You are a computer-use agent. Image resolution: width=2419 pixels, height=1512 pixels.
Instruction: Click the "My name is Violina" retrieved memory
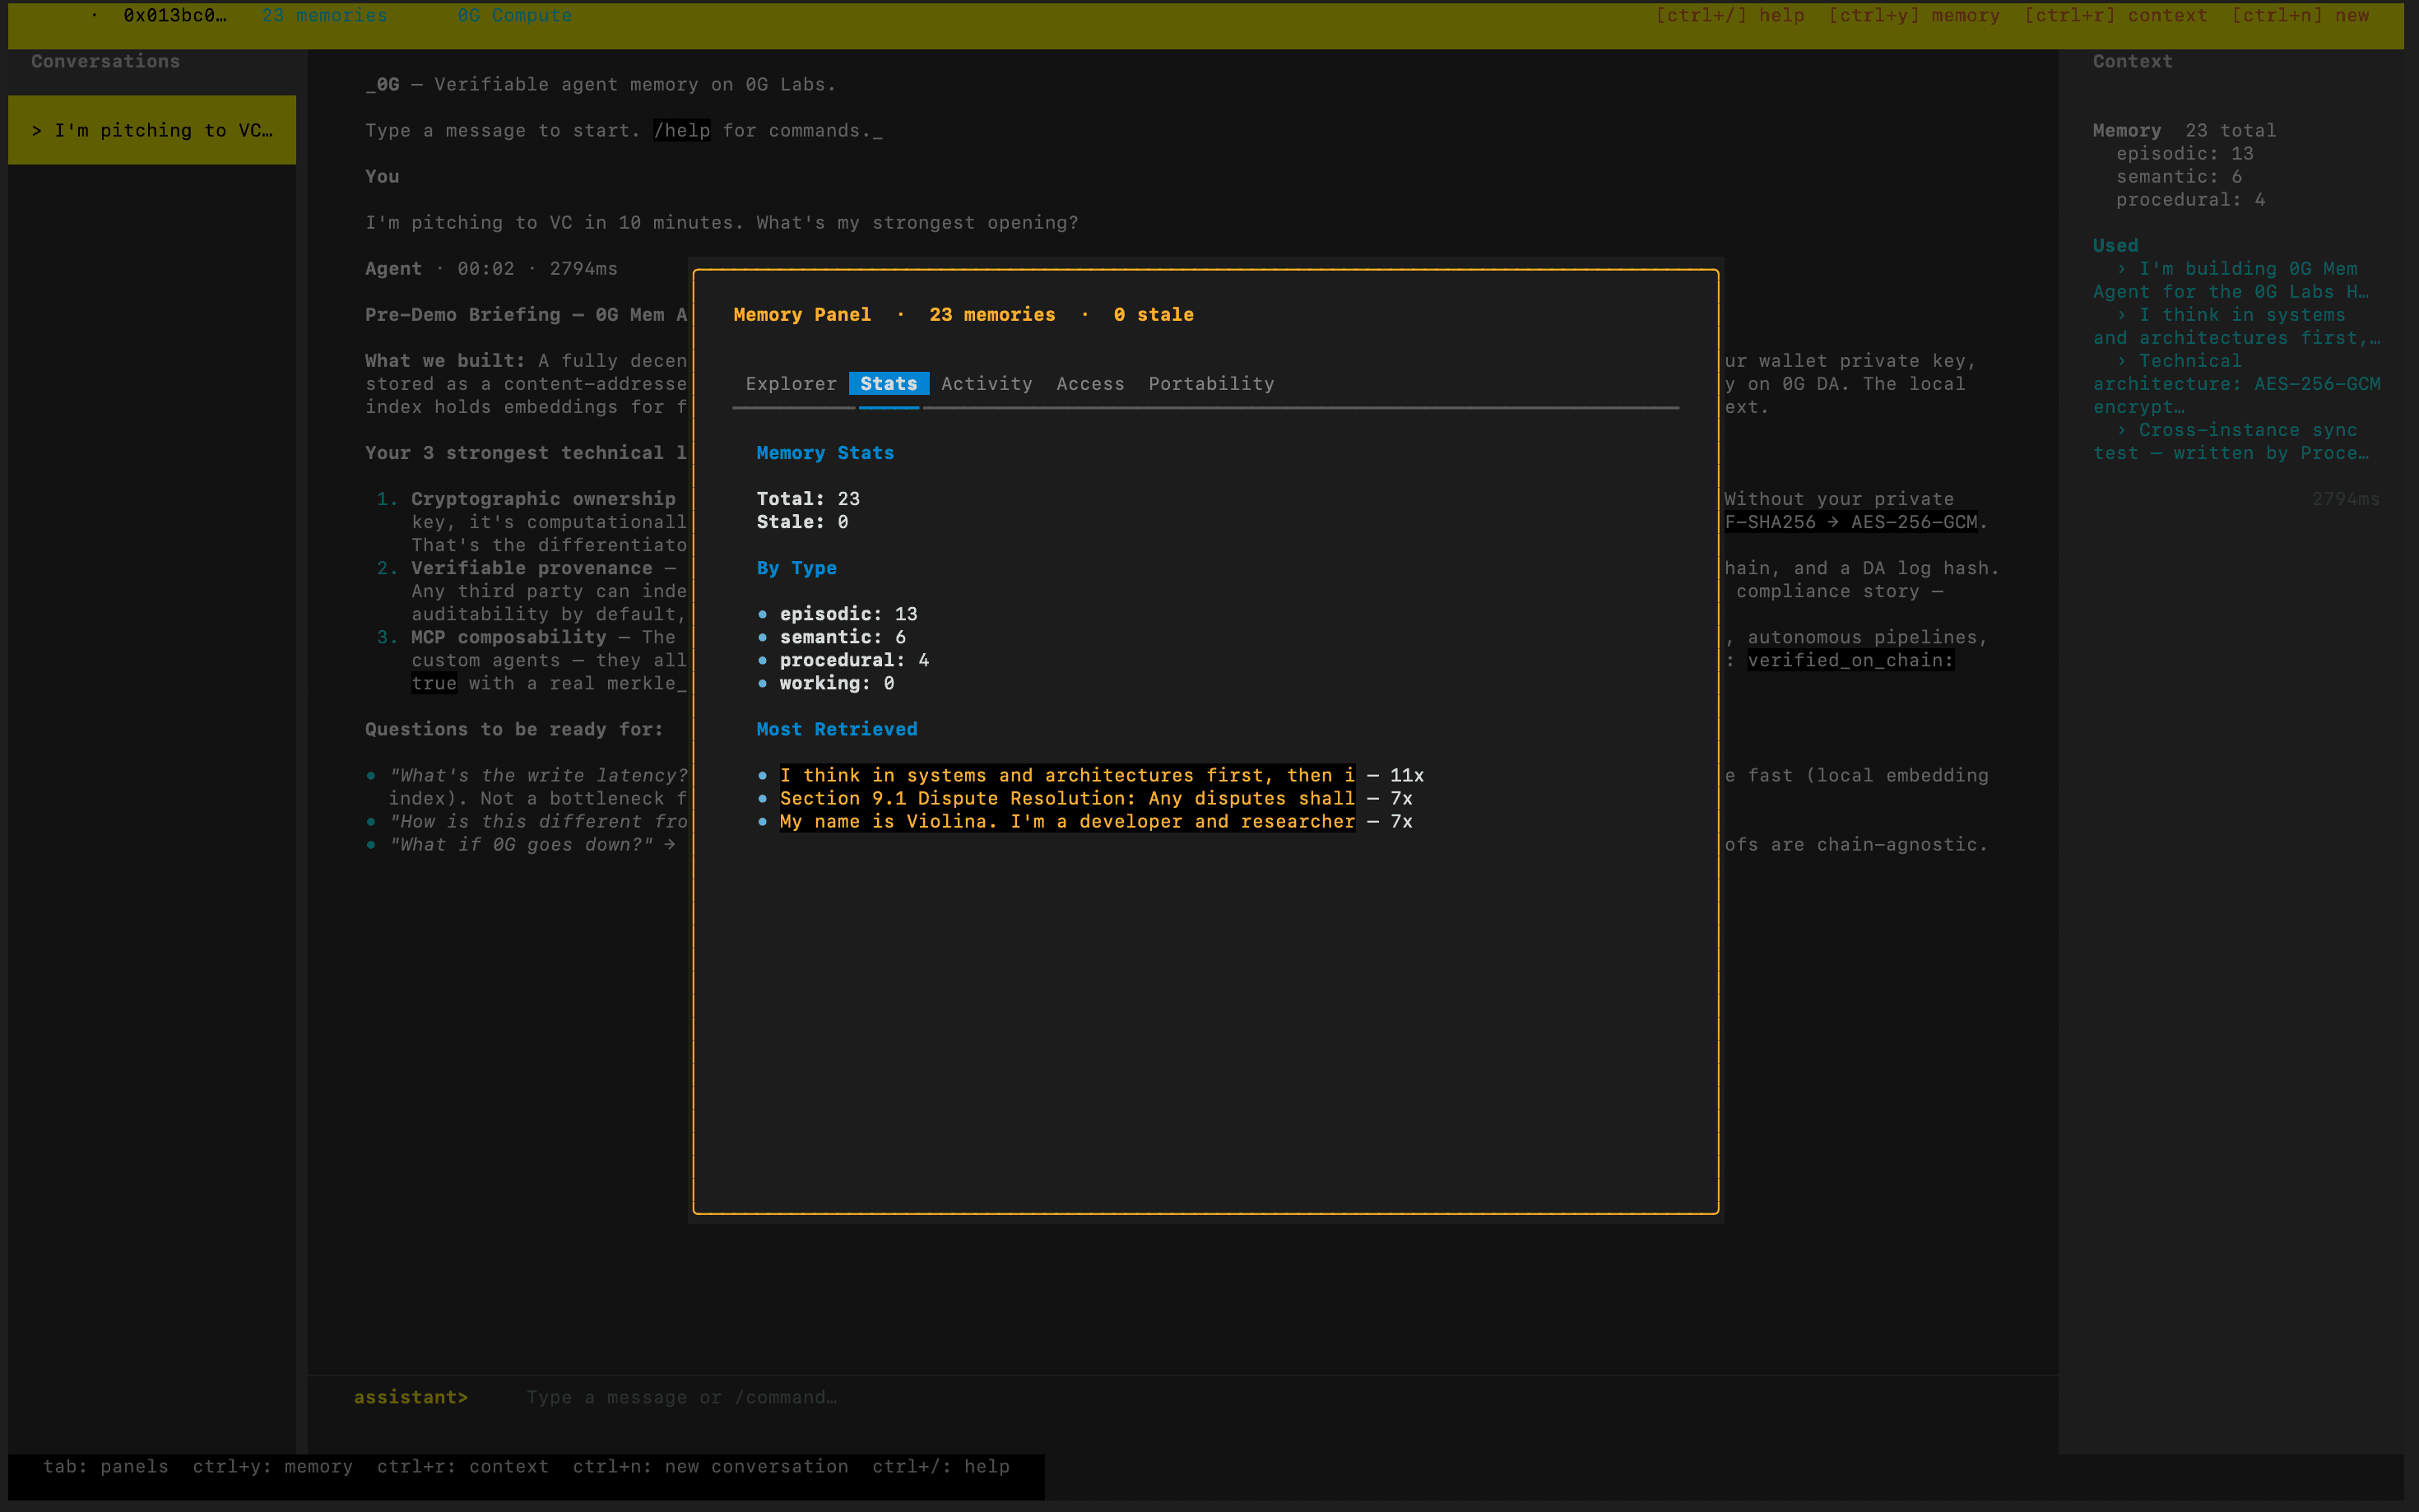tap(1067, 821)
